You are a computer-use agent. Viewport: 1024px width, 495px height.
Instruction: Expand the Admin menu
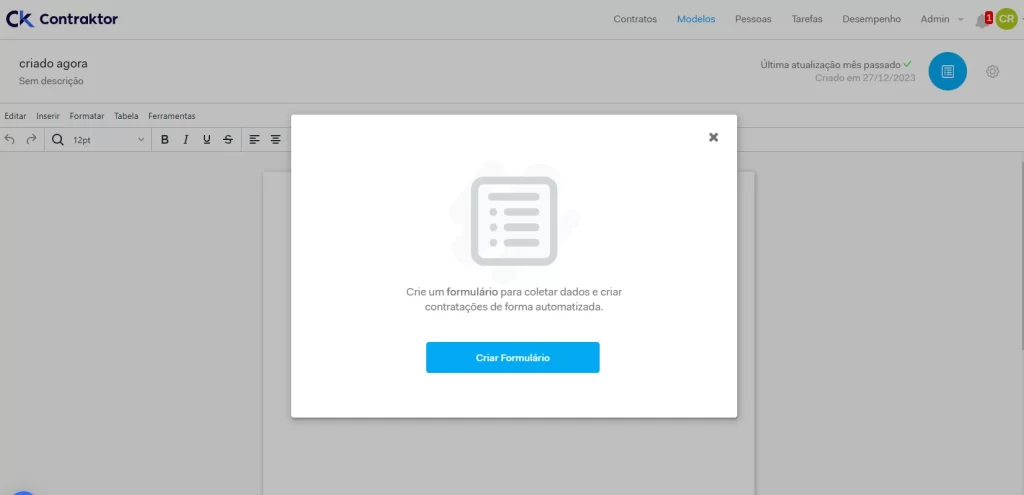pos(942,19)
